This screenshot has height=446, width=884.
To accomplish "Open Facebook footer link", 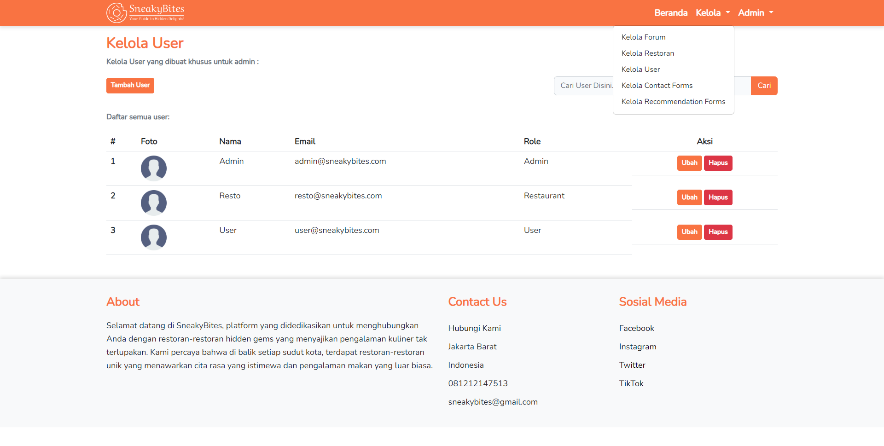I will [x=637, y=328].
